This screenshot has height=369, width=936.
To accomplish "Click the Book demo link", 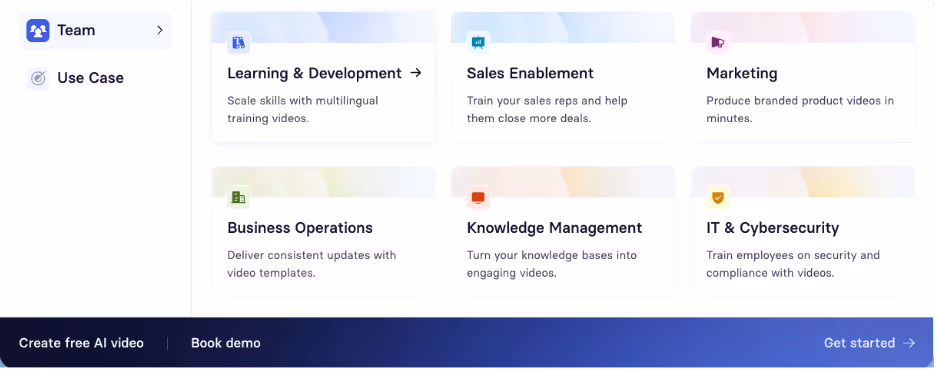I will 226,343.
